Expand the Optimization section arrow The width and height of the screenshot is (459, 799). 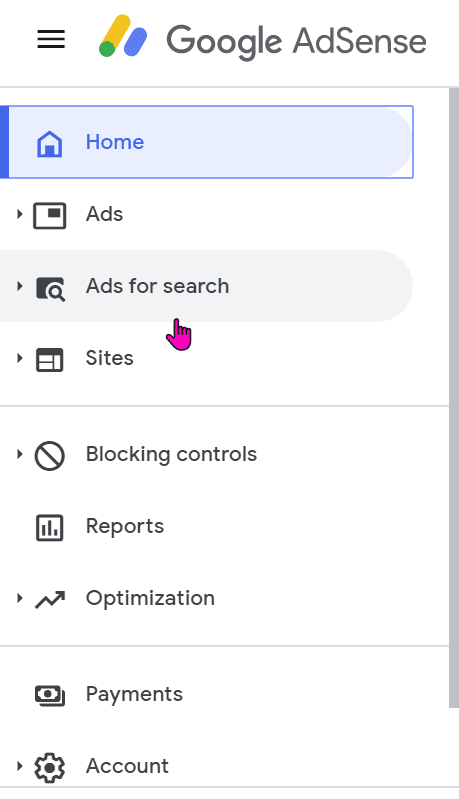tap(19, 598)
